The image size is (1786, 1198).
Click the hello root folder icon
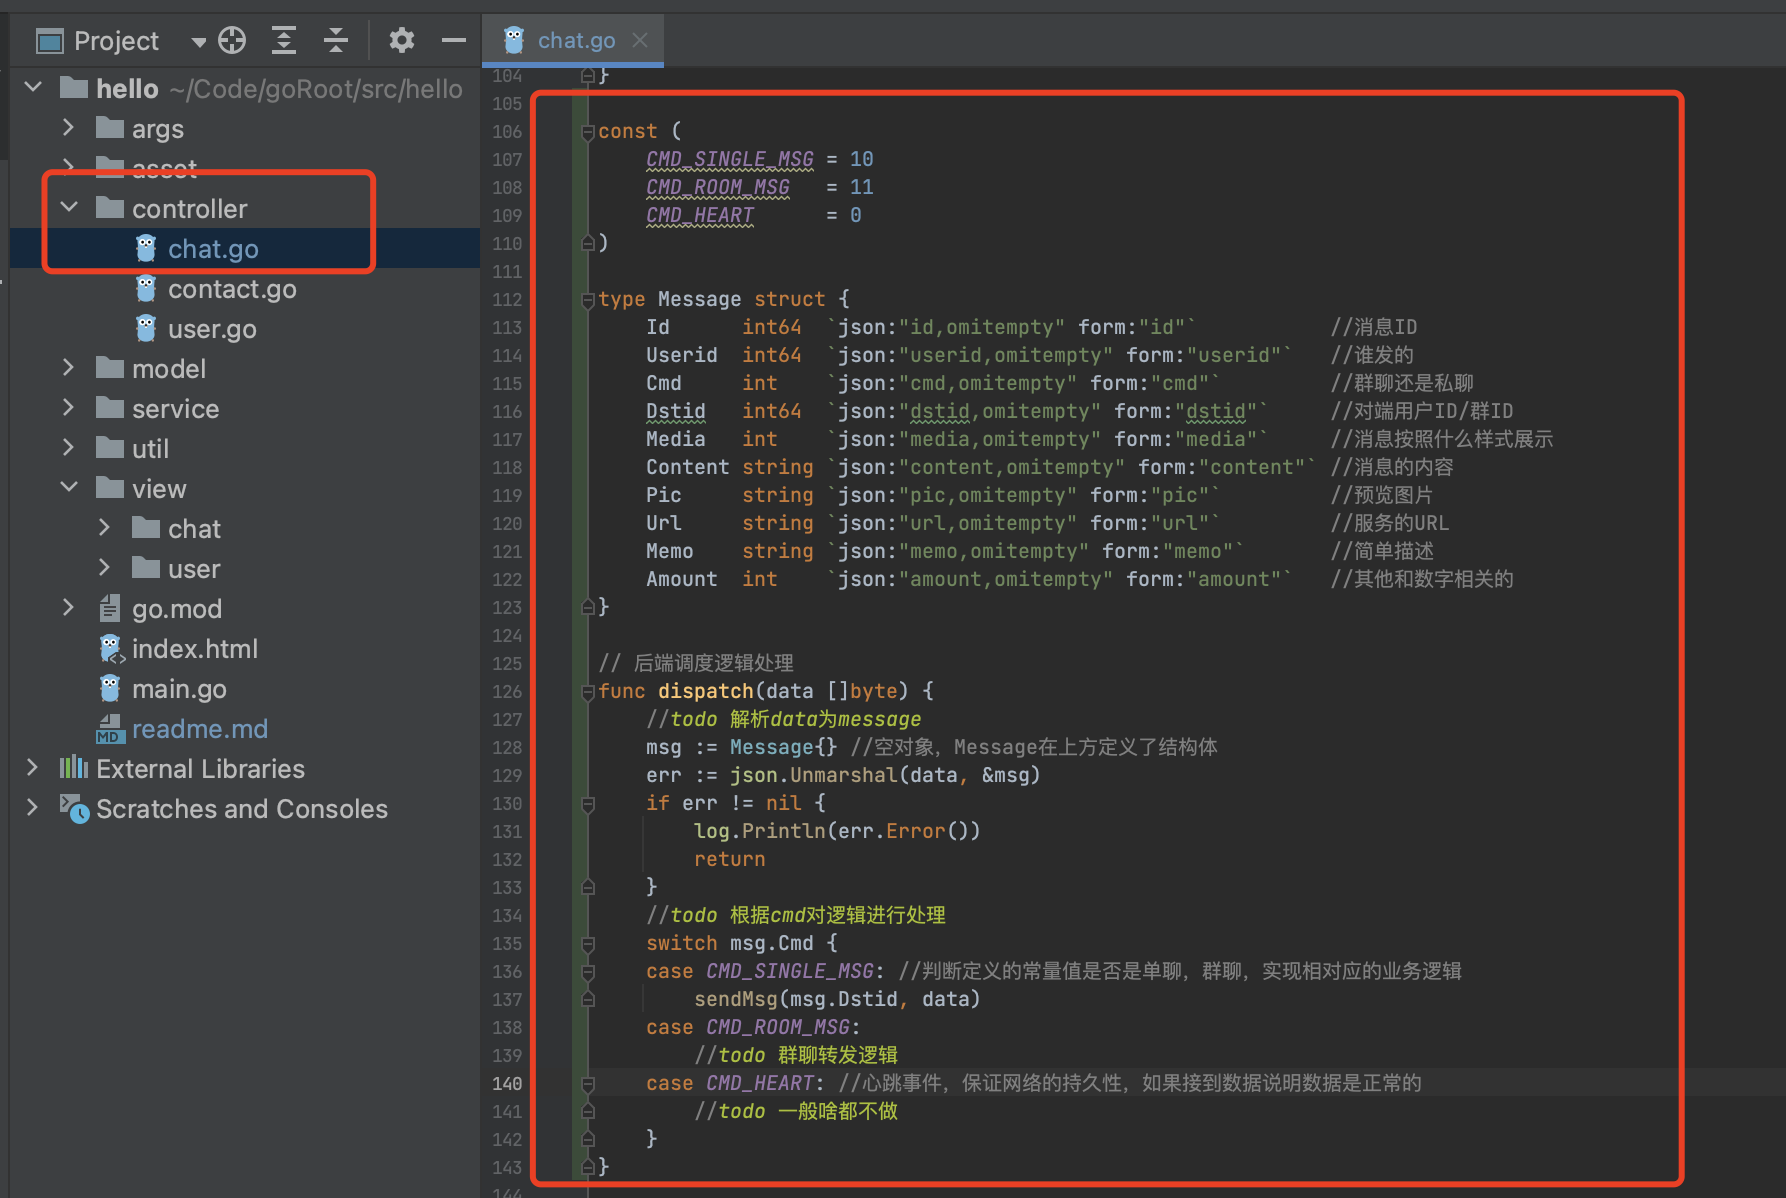click(x=74, y=88)
